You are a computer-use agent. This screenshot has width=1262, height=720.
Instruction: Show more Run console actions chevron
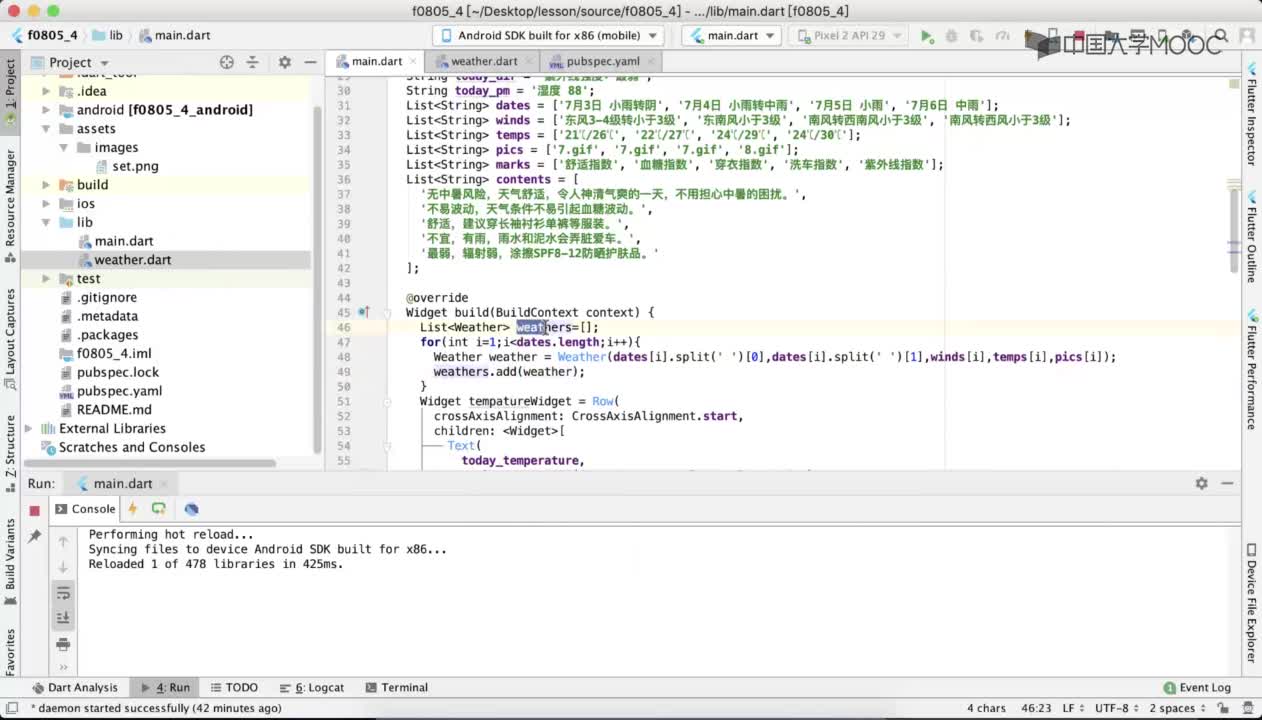pos(63,667)
